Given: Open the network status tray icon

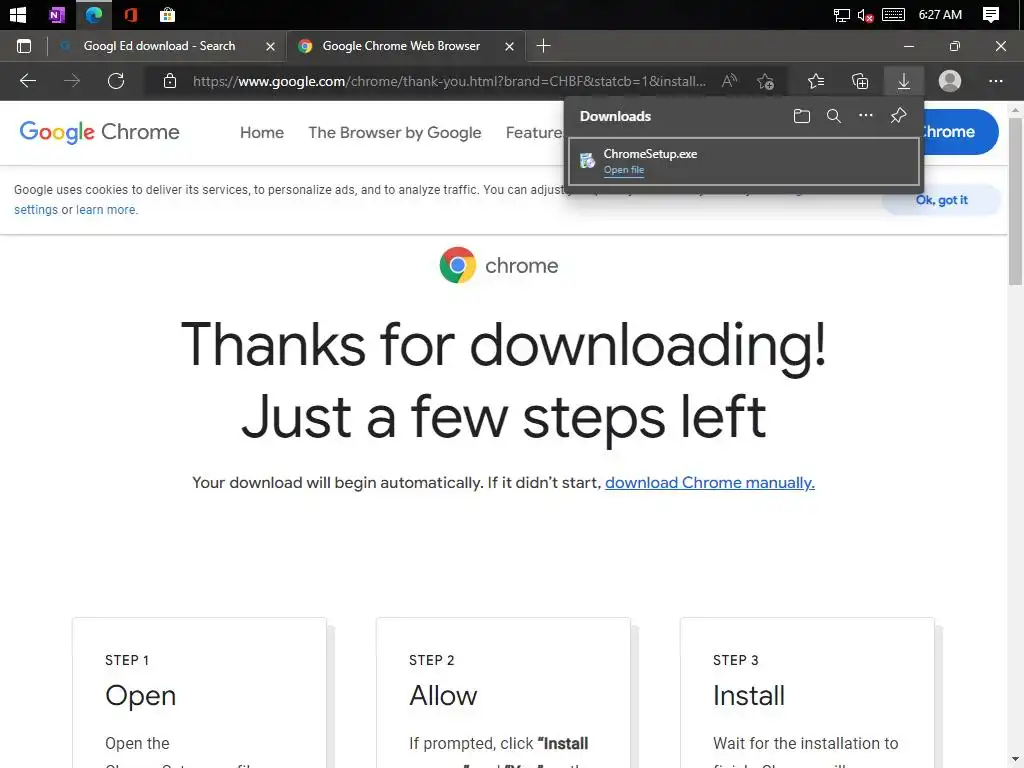Looking at the screenshot, I should (x=842, y=15).
